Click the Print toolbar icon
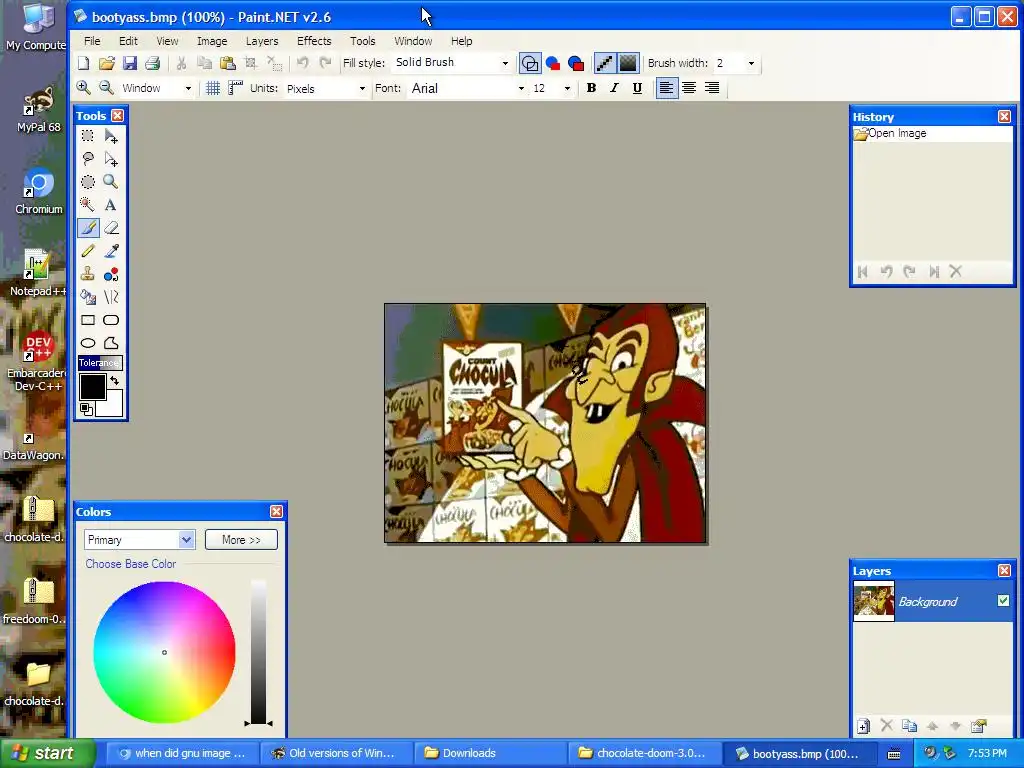This screenshot has width=1024, height=768. pos(152,63)
